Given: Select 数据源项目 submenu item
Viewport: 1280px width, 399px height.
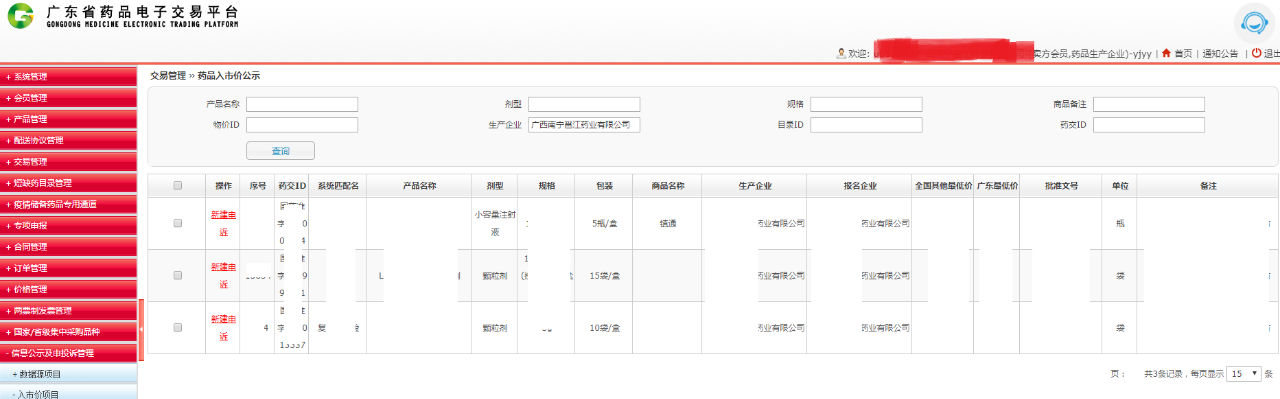Looking at the screenshot, I should 68,374.
